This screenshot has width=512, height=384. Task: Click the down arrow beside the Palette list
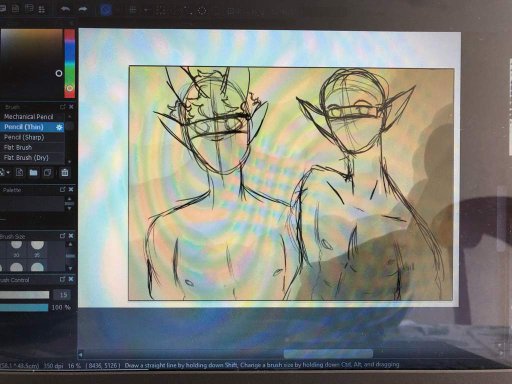pos(69,208)
